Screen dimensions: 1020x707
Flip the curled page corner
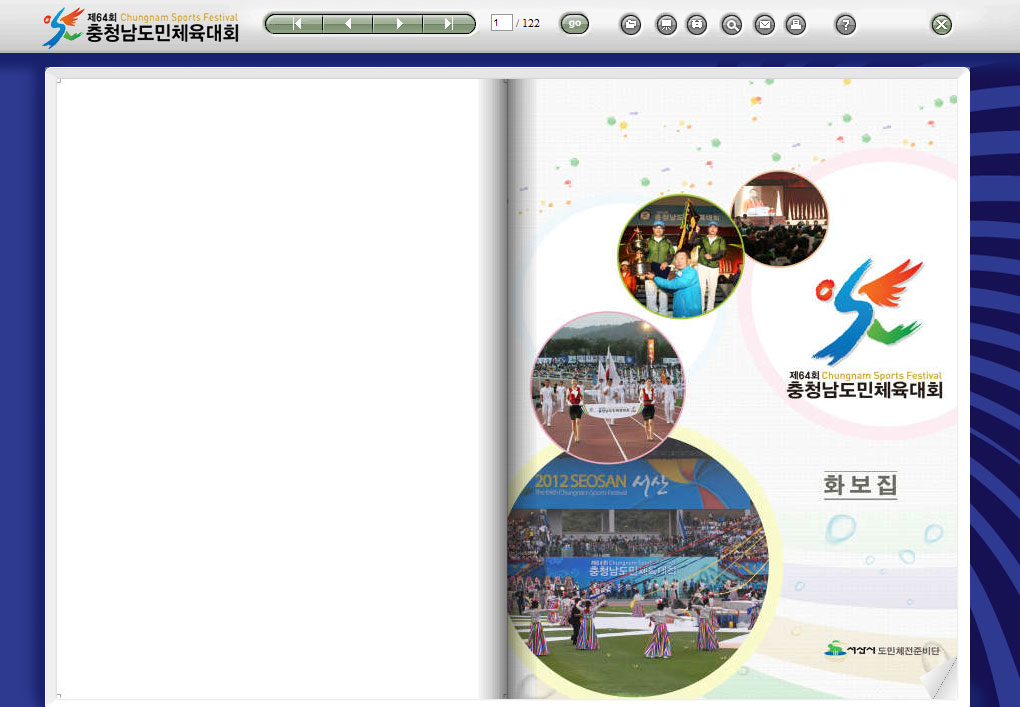(x=940, y=679)
